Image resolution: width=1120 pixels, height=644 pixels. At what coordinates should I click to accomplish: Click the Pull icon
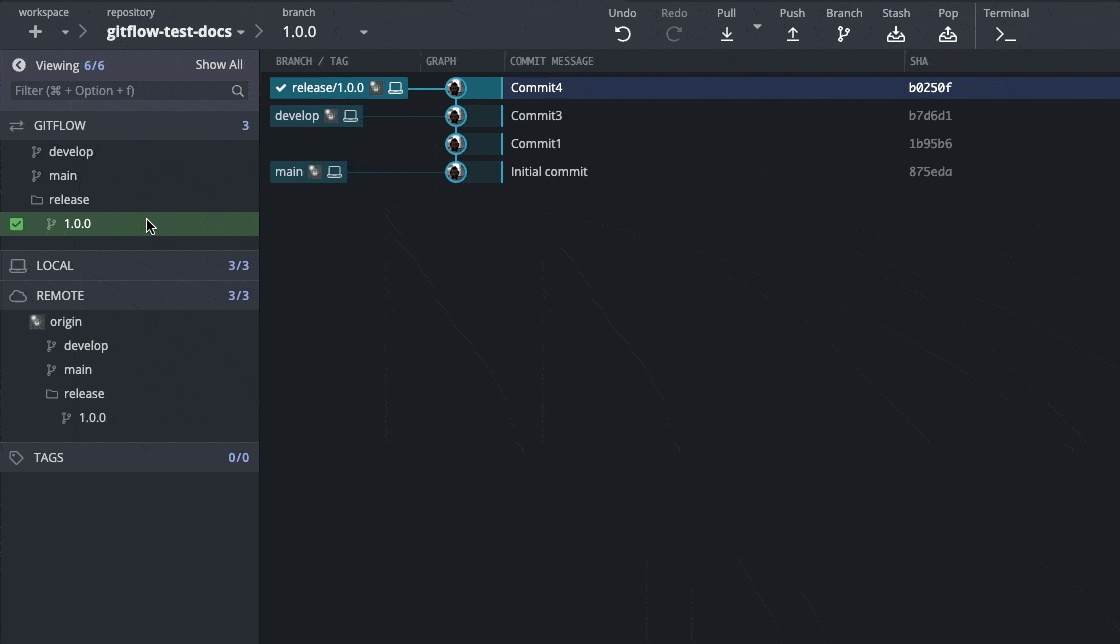[727, 34]
